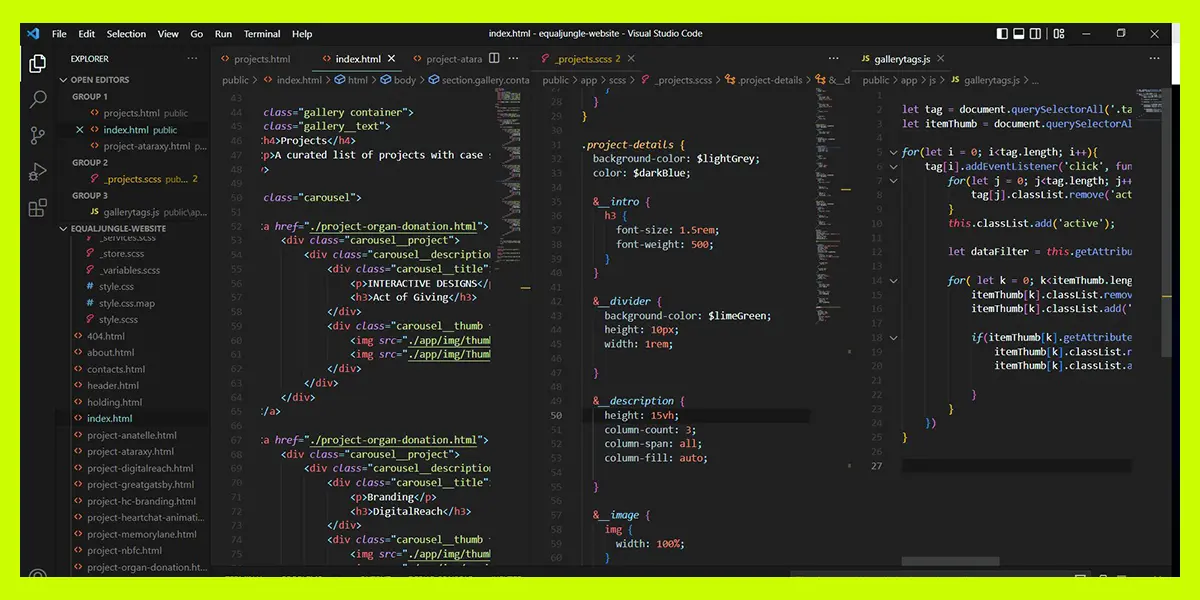Open the Run menu

coord(223,34)
